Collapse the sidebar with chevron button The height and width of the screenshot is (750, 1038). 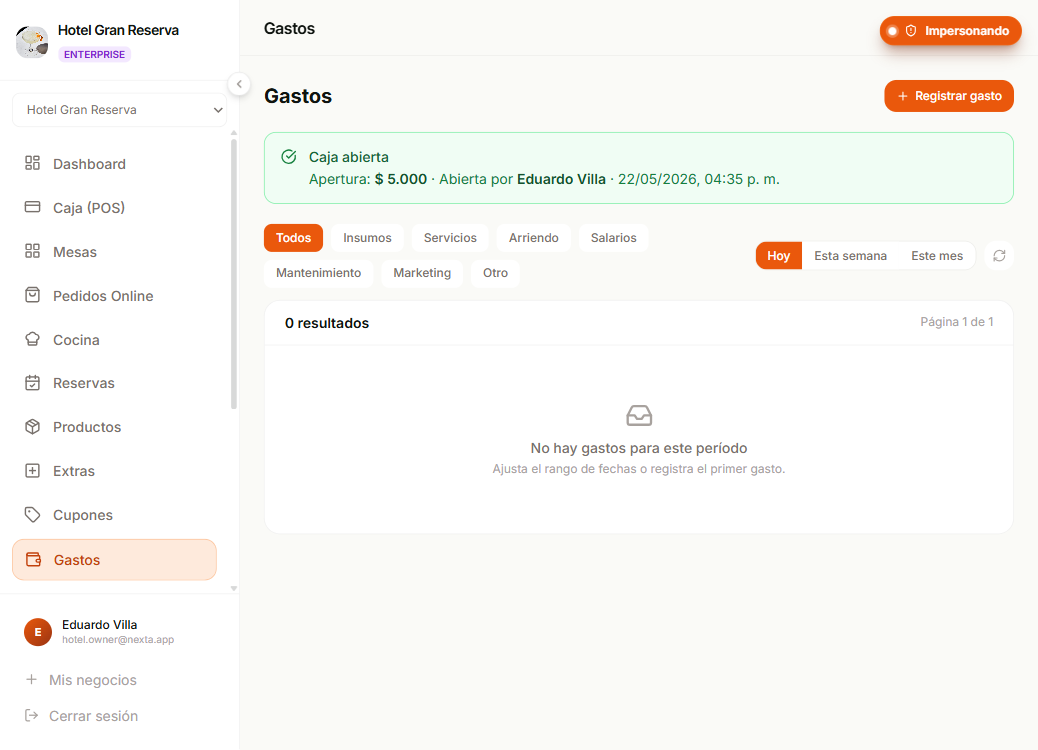tap(239, 84)
